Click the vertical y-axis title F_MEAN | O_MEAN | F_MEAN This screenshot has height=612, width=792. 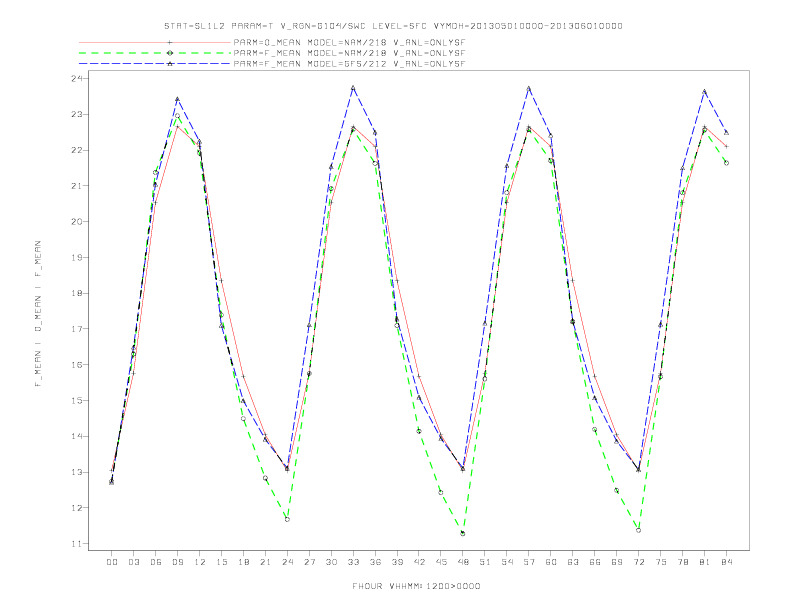coord(38,314)
